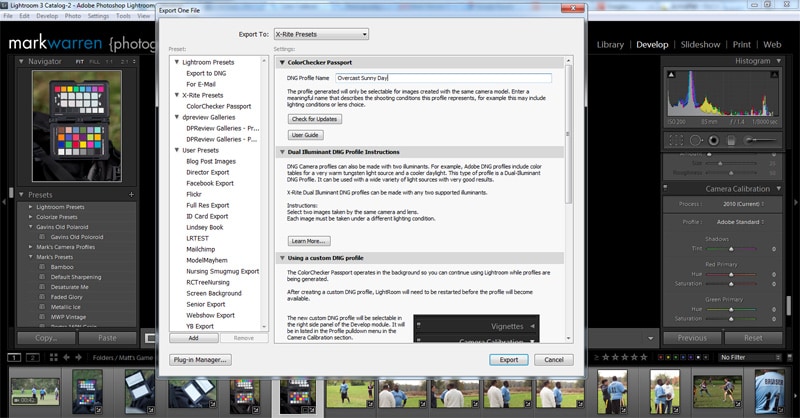The height and width of the screenshot is (418, 800).
Task: Set filter to one star rating
Action: coord(606,357)
